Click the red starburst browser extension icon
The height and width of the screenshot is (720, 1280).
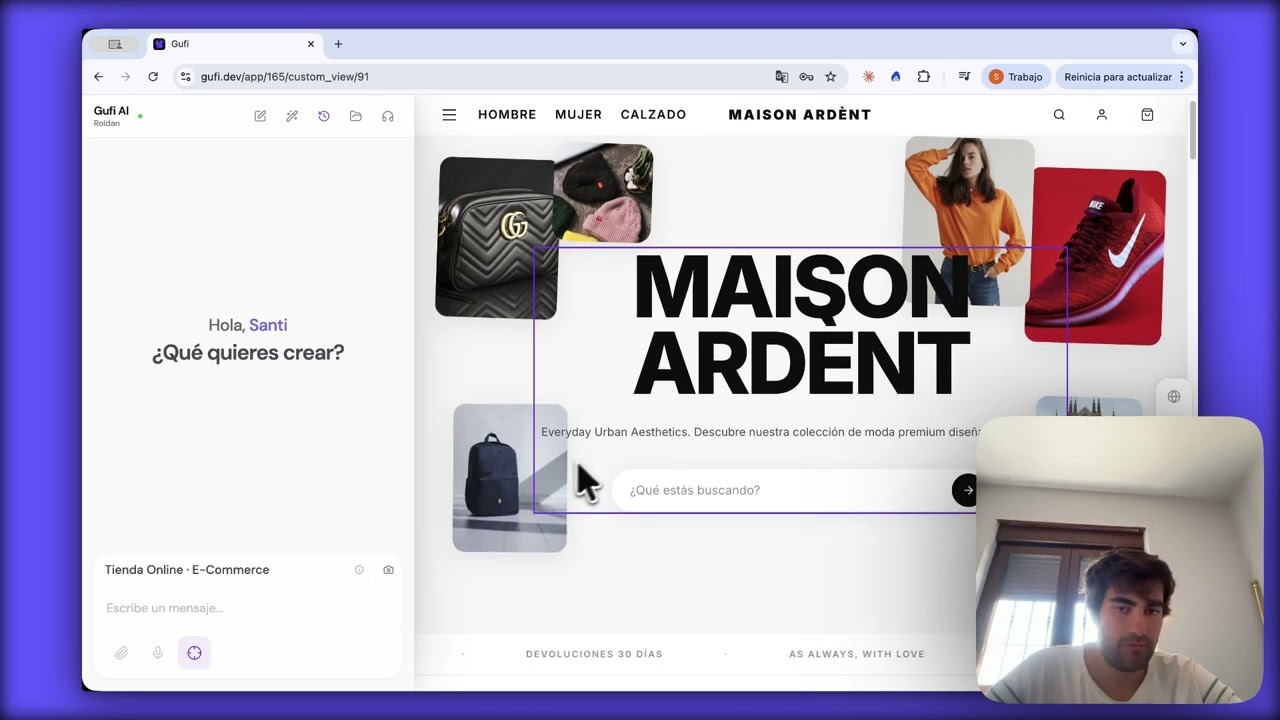click(868, 77)
